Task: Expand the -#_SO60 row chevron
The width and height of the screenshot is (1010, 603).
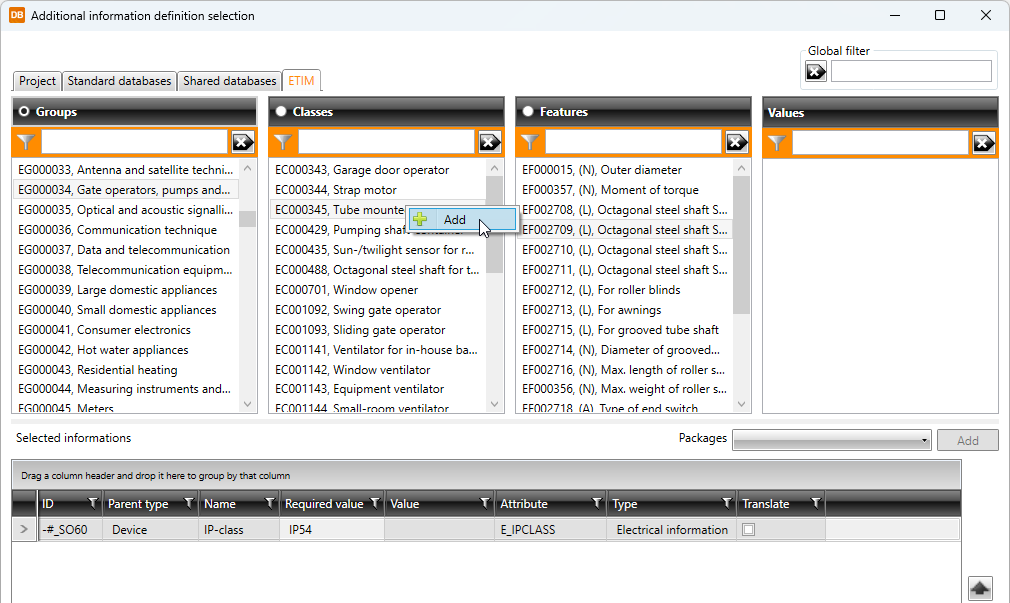Action: (24, 530)
